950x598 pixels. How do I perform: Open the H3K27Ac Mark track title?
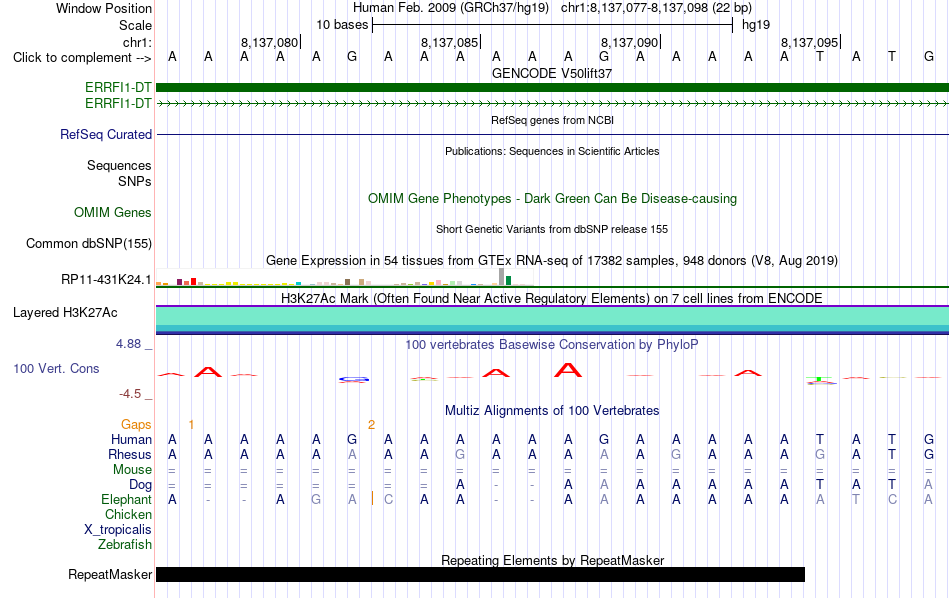(552, 299)
